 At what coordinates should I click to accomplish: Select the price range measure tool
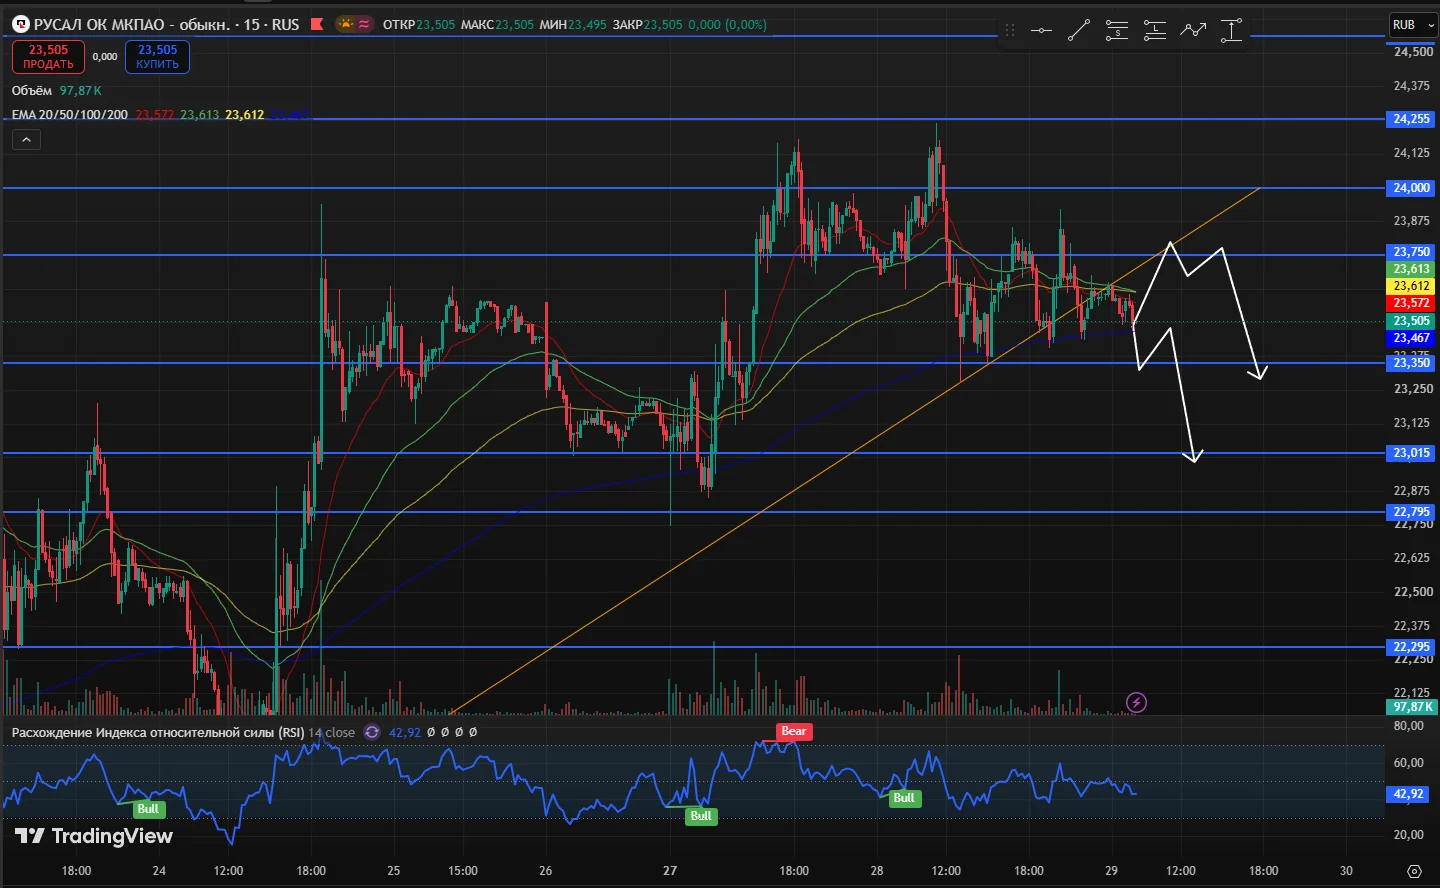tap(1231, 31)
